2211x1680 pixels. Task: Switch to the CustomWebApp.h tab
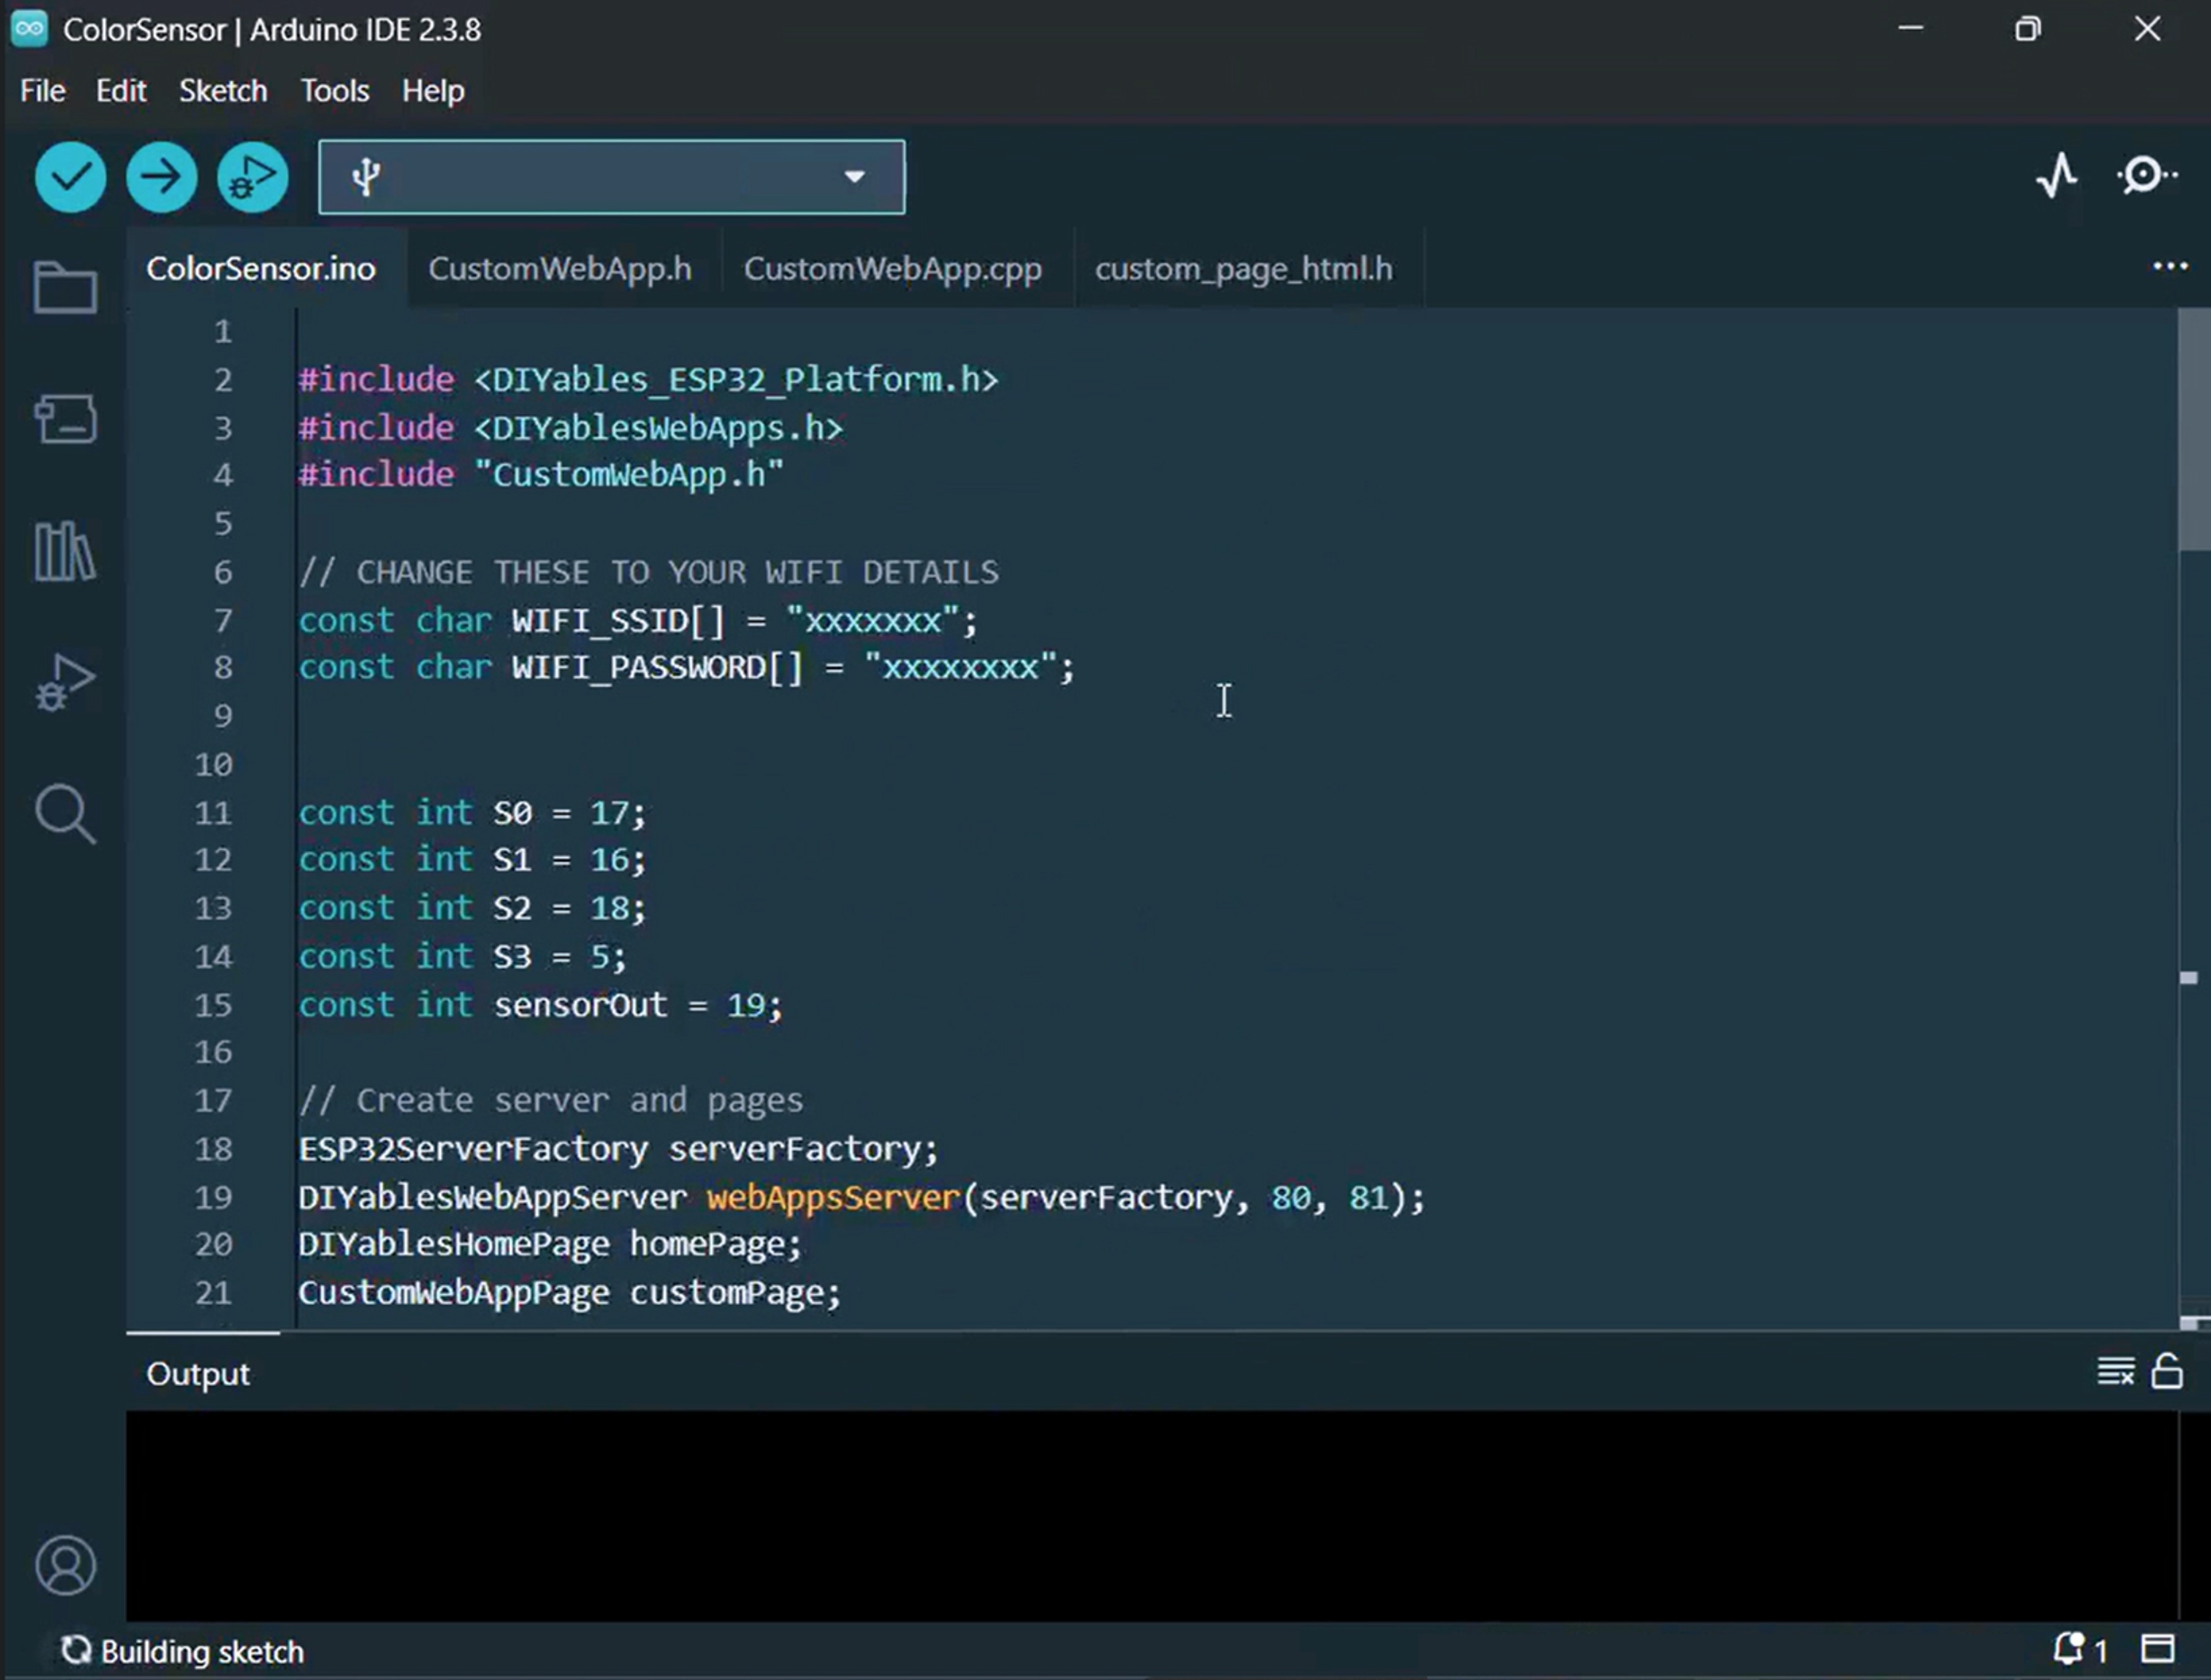click(560, 268)
